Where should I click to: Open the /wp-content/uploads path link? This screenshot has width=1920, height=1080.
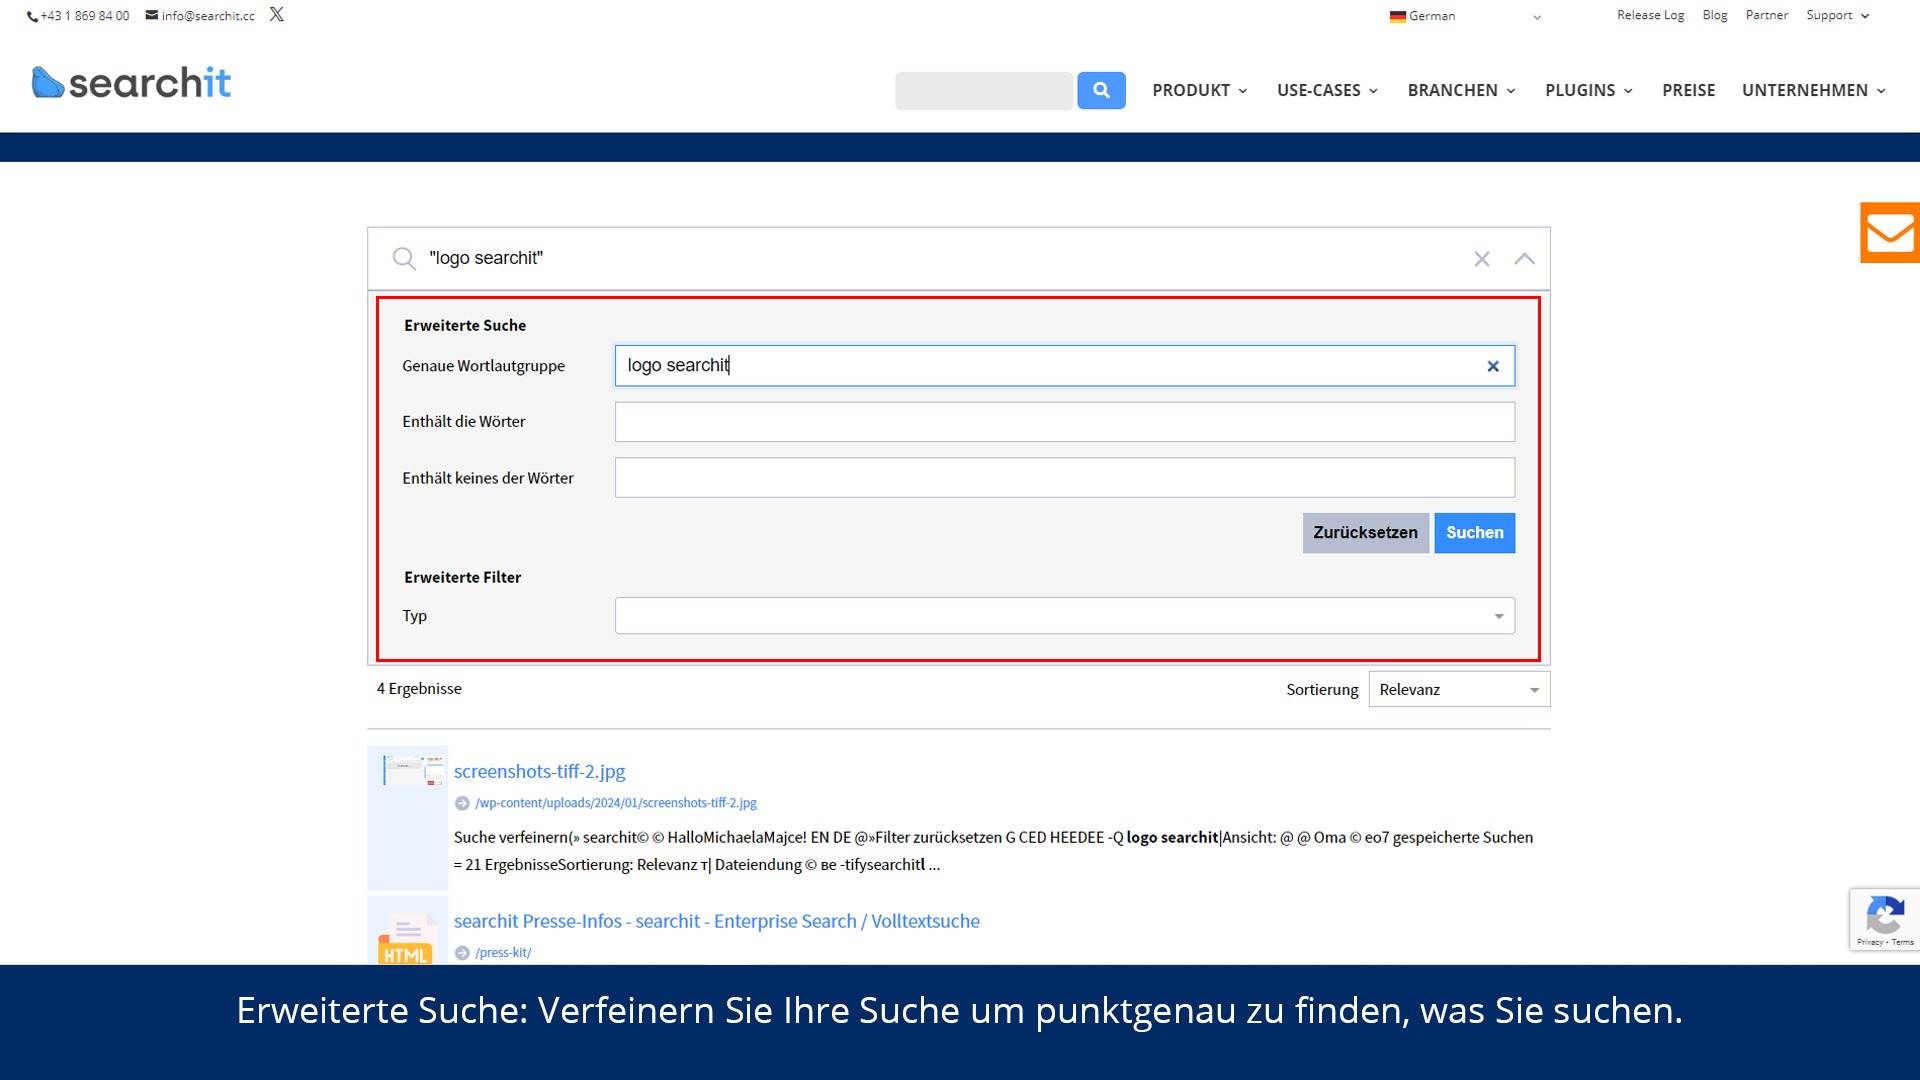click(x=616, y=803)
